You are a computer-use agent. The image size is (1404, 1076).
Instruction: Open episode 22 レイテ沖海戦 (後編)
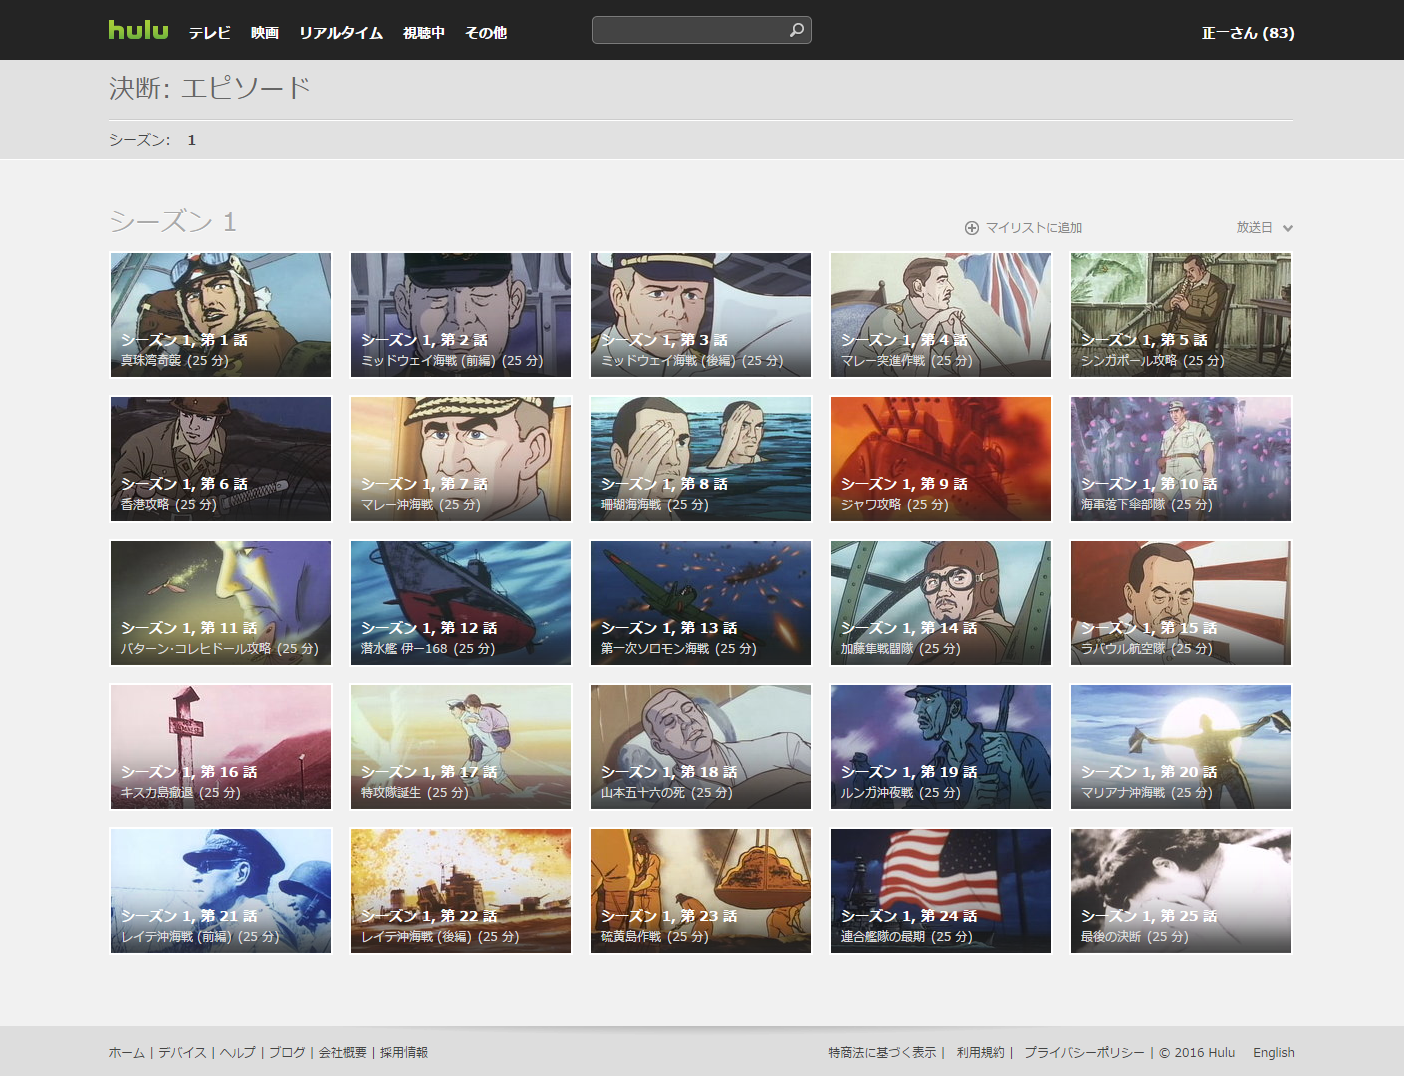click(461, 891)
